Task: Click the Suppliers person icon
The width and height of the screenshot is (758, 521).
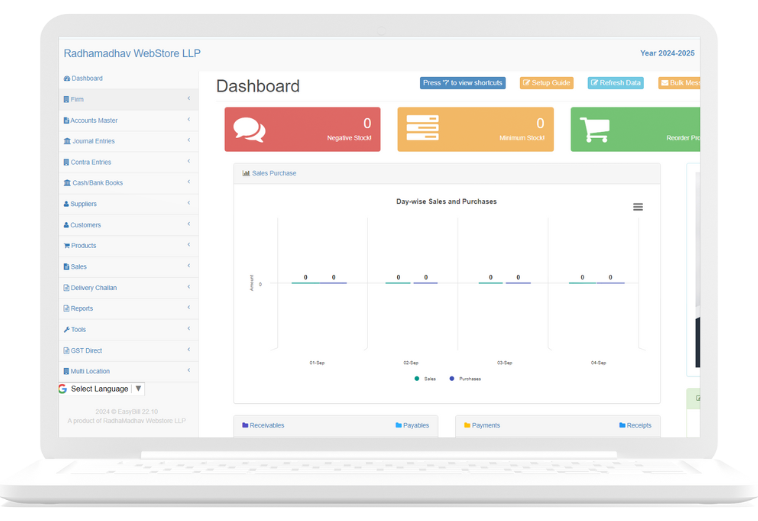Action: tap(66, 204)
